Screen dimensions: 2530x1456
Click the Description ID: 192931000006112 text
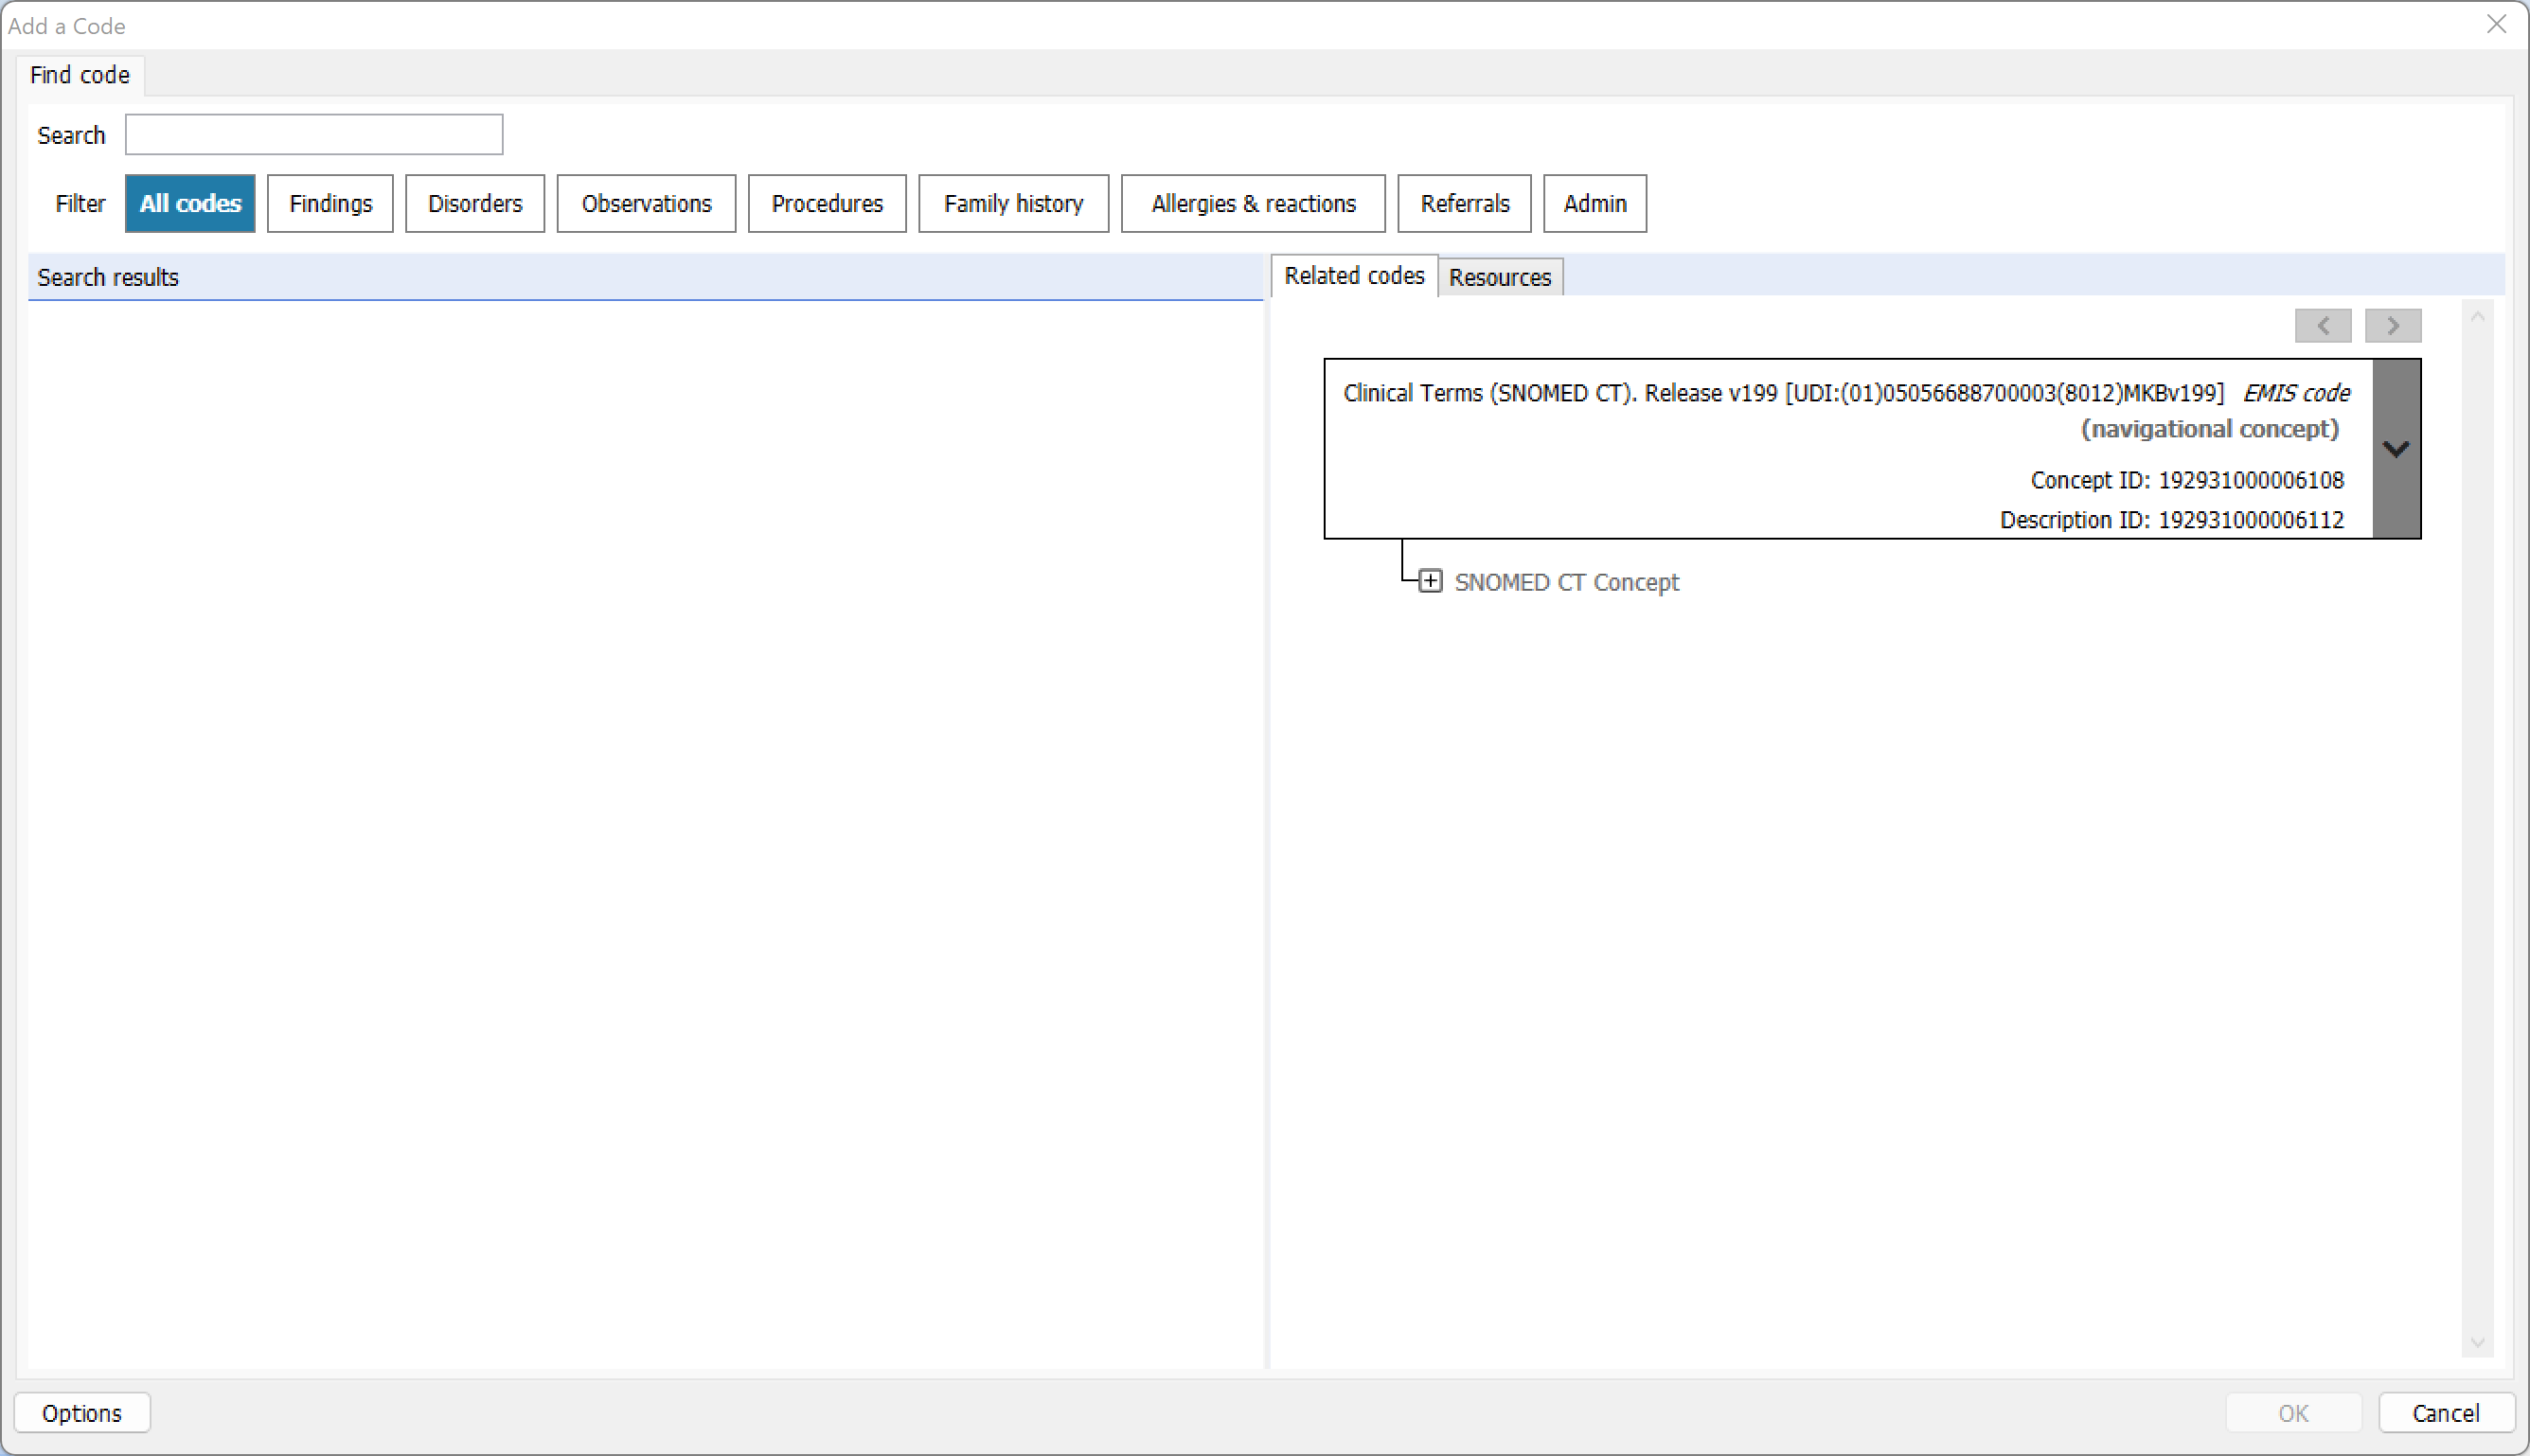(2171, 520)
